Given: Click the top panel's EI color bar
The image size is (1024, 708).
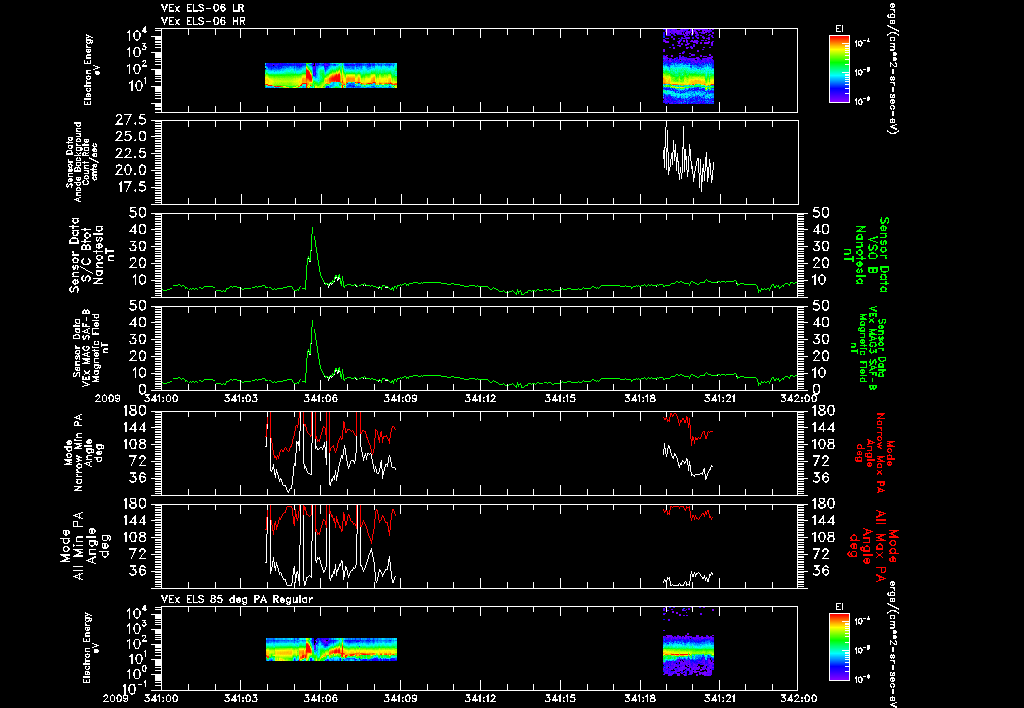Looking at the screenshot, I should pyautogui.click(x=839, y=69).
